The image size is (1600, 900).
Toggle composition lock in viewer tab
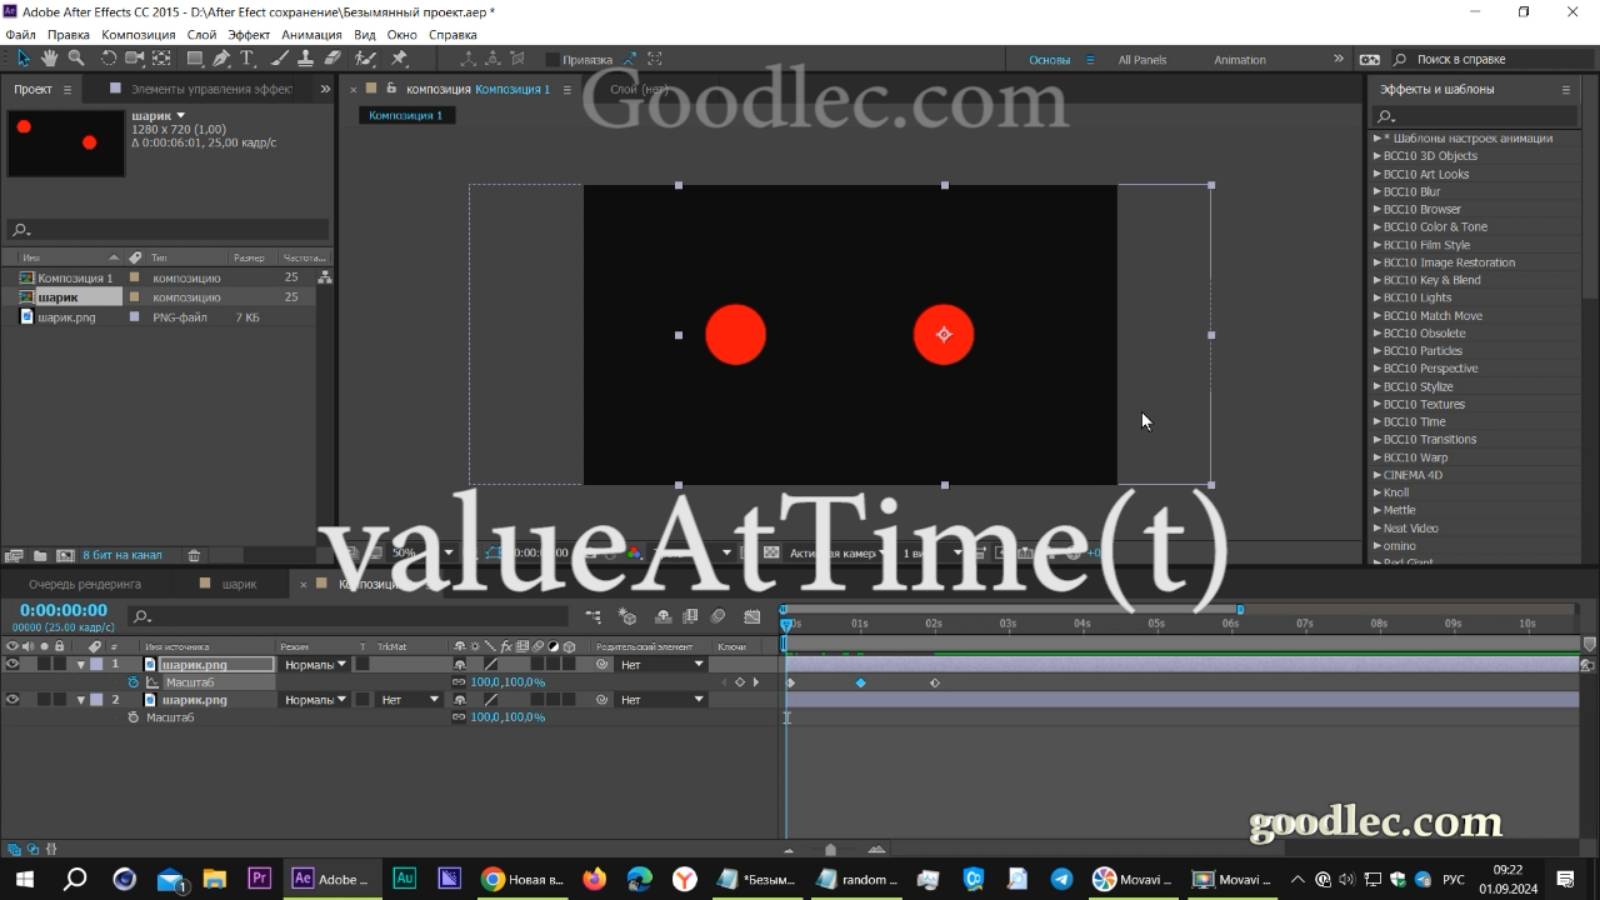click(391, 88)
